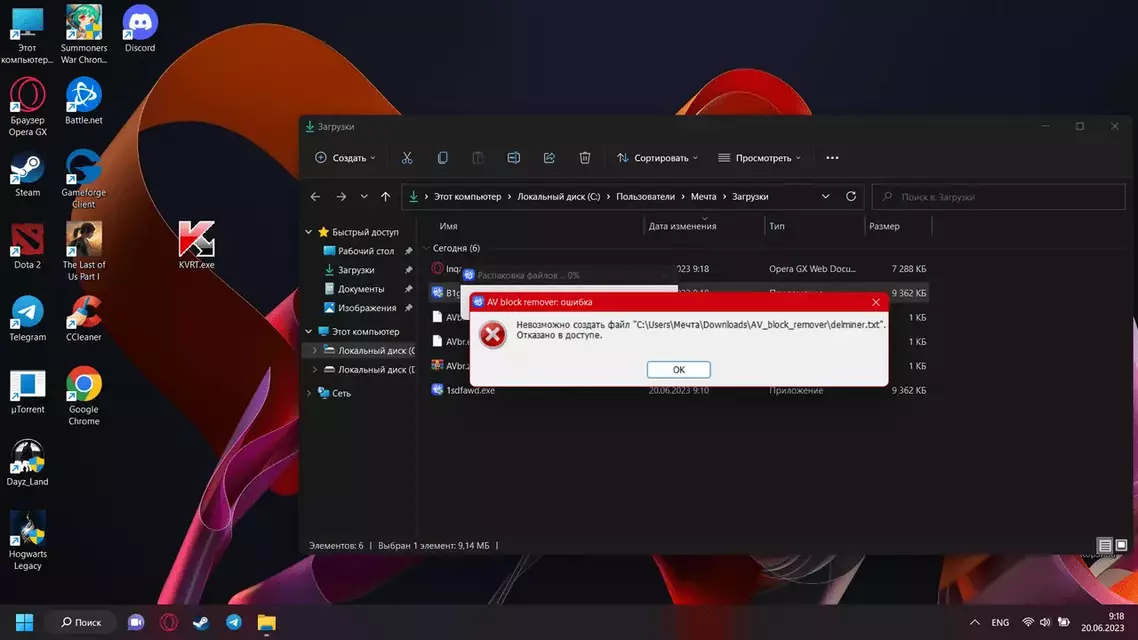Select 1sdfawd.exe file row
The image size is (1138, 640).
tap(679, 390)
